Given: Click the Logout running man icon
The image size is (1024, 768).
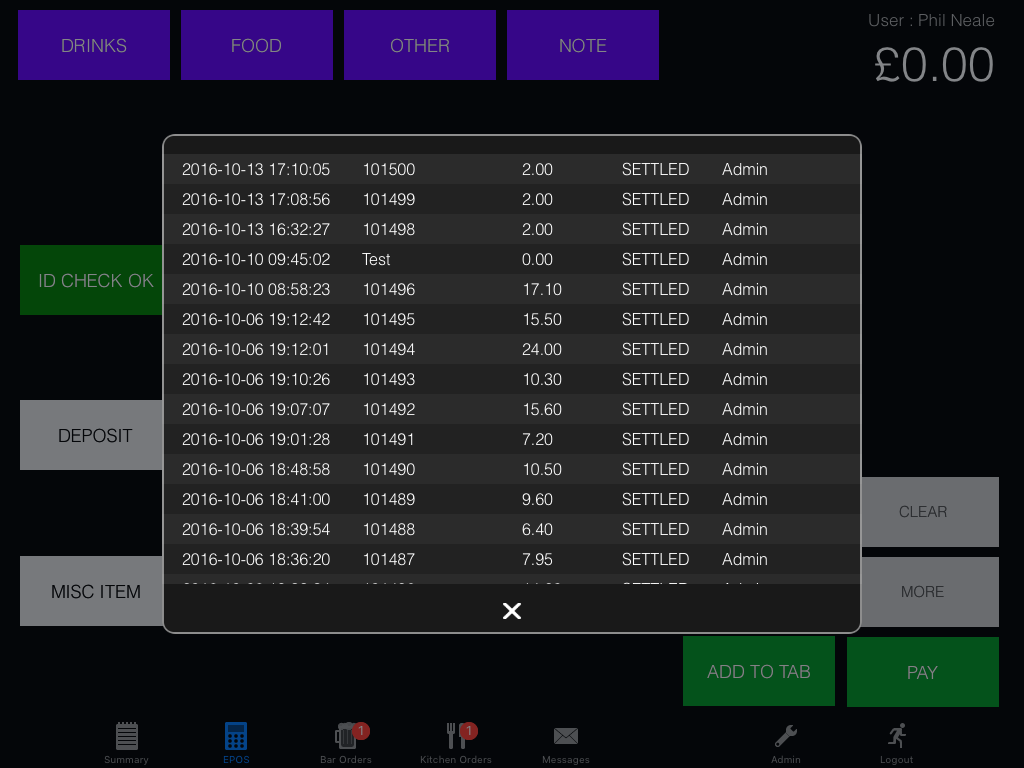Looking at the screenshot, I should (896, 738).
